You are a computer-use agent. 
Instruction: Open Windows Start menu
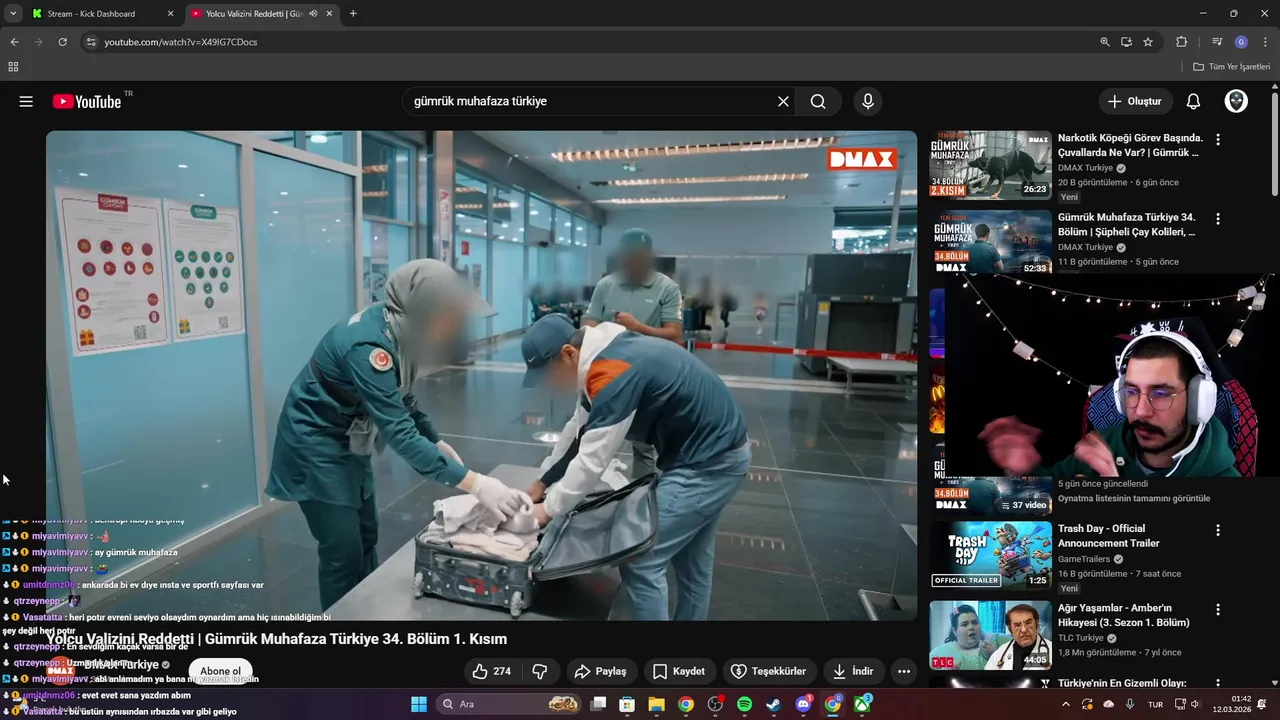tap(419, 704)
